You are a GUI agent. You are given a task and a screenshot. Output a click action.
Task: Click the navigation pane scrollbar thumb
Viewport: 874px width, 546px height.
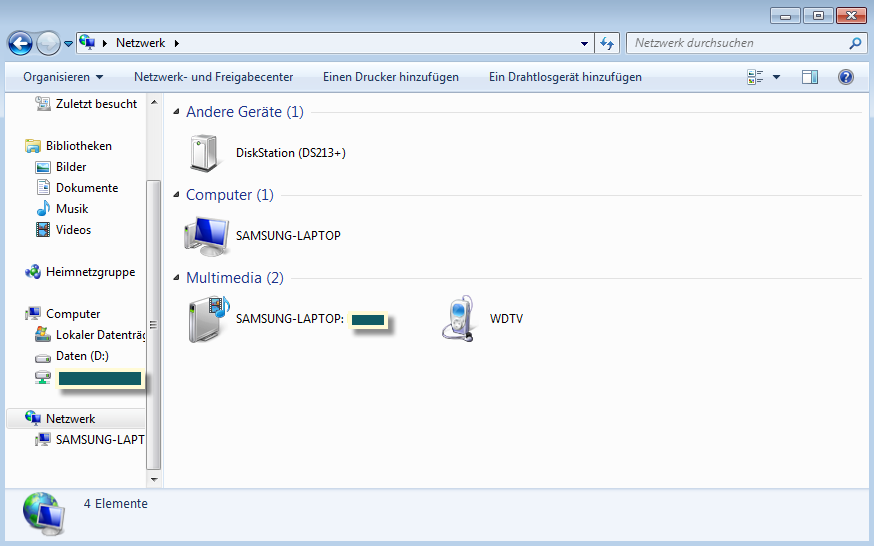point(154,325)
